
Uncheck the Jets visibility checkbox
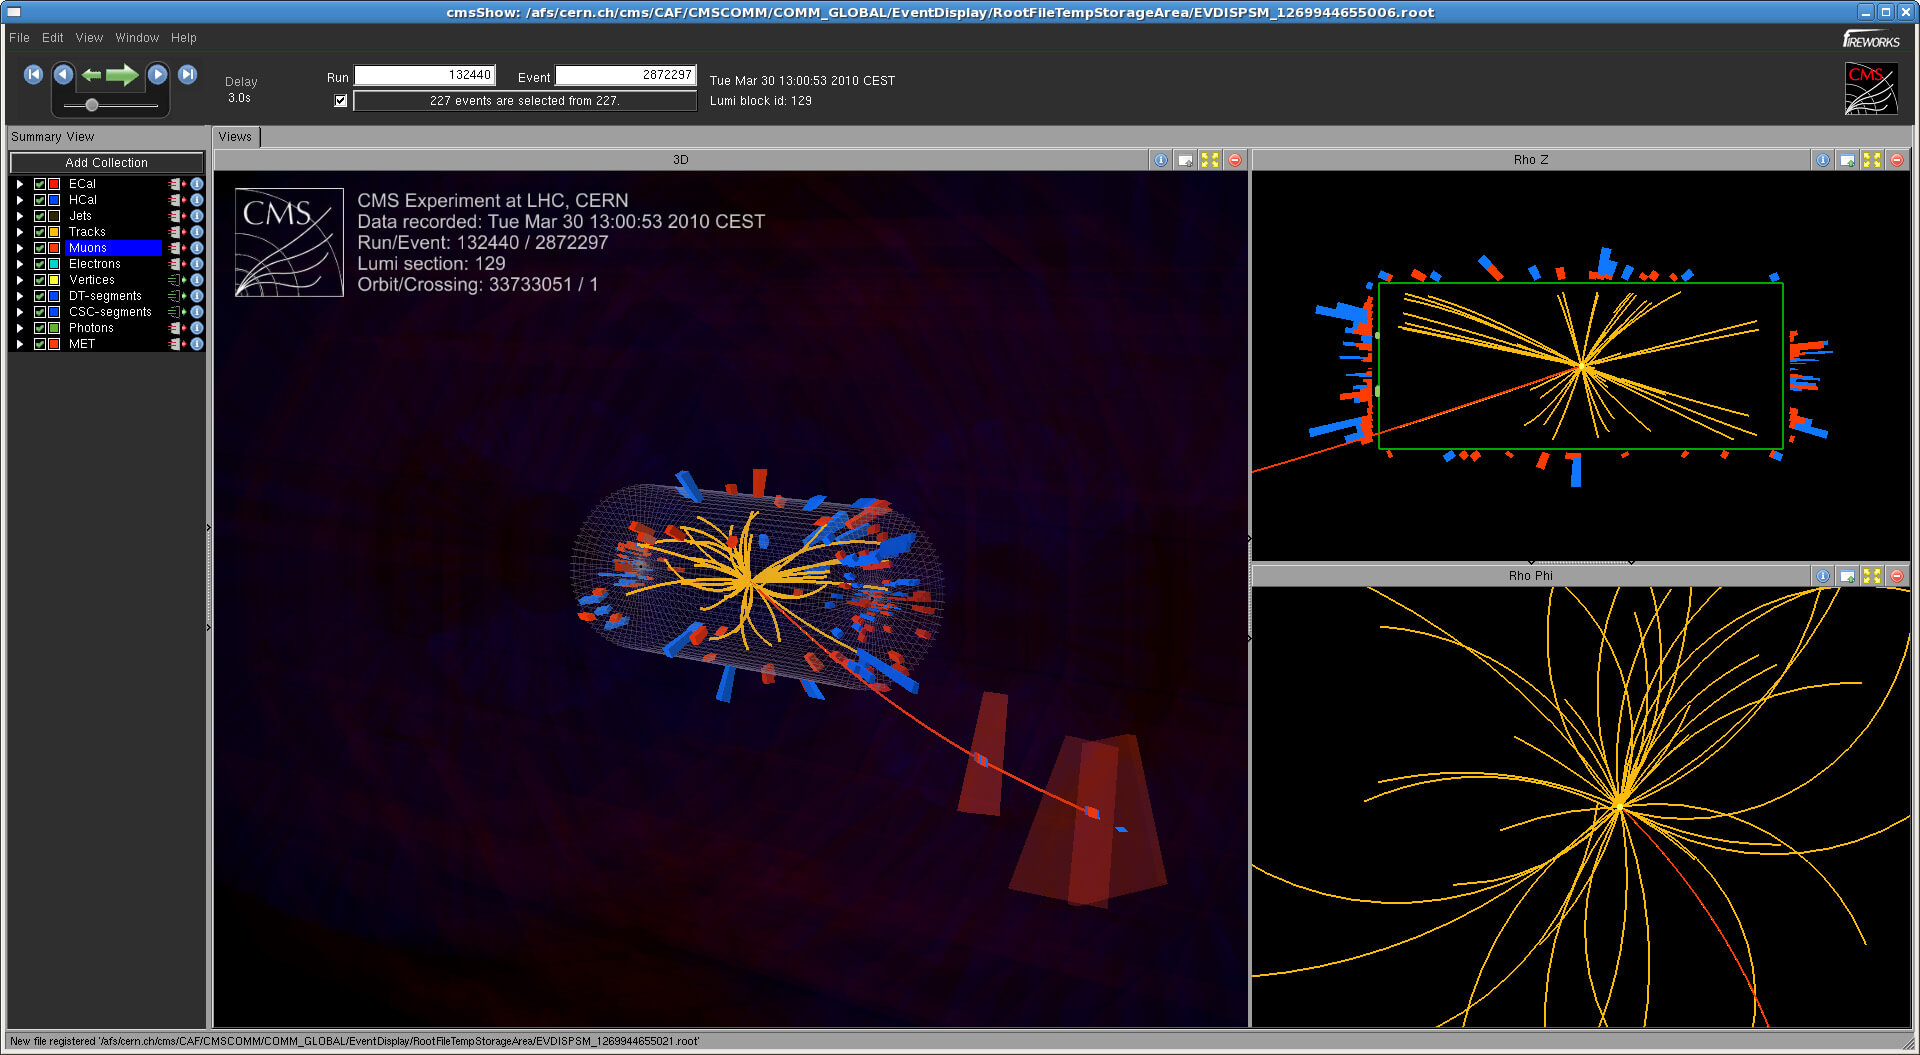pos(40,216)
